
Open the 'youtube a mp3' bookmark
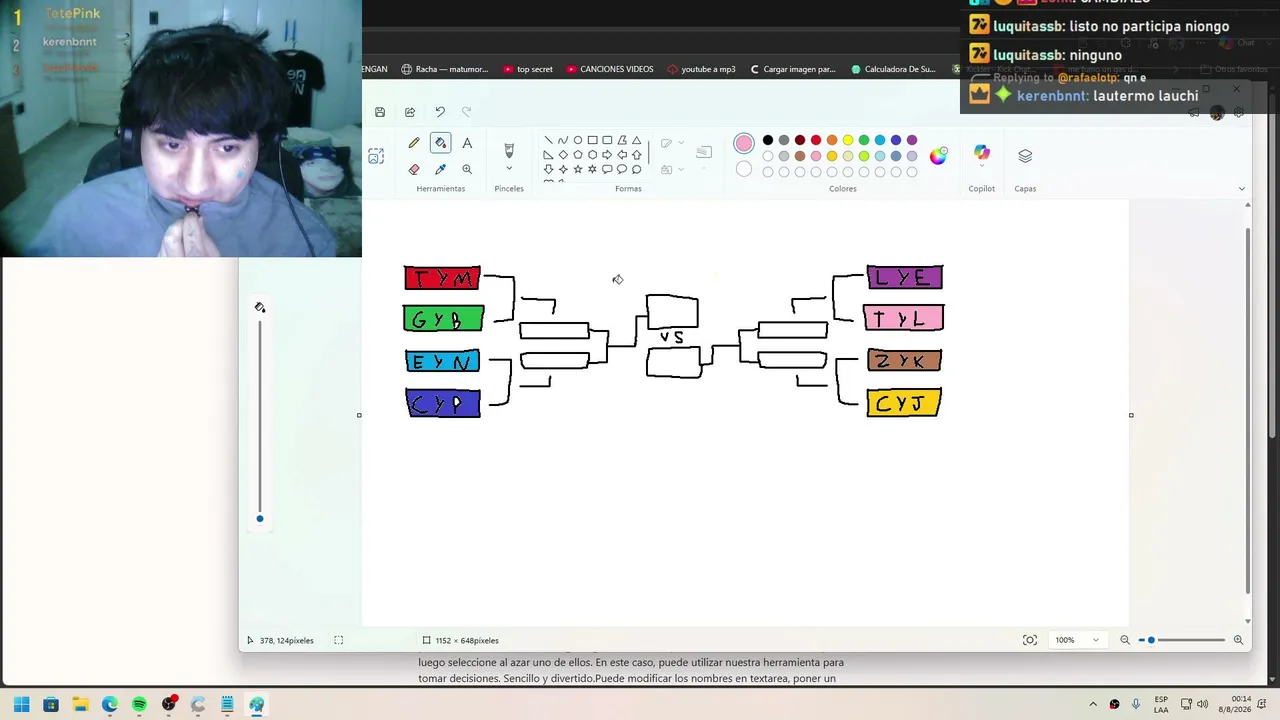pos(701,69)
